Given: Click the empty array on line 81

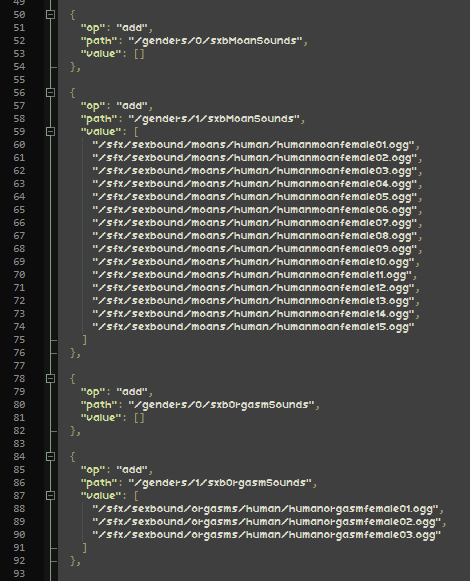Looking at the screenshot, I should tap(139, 418).
